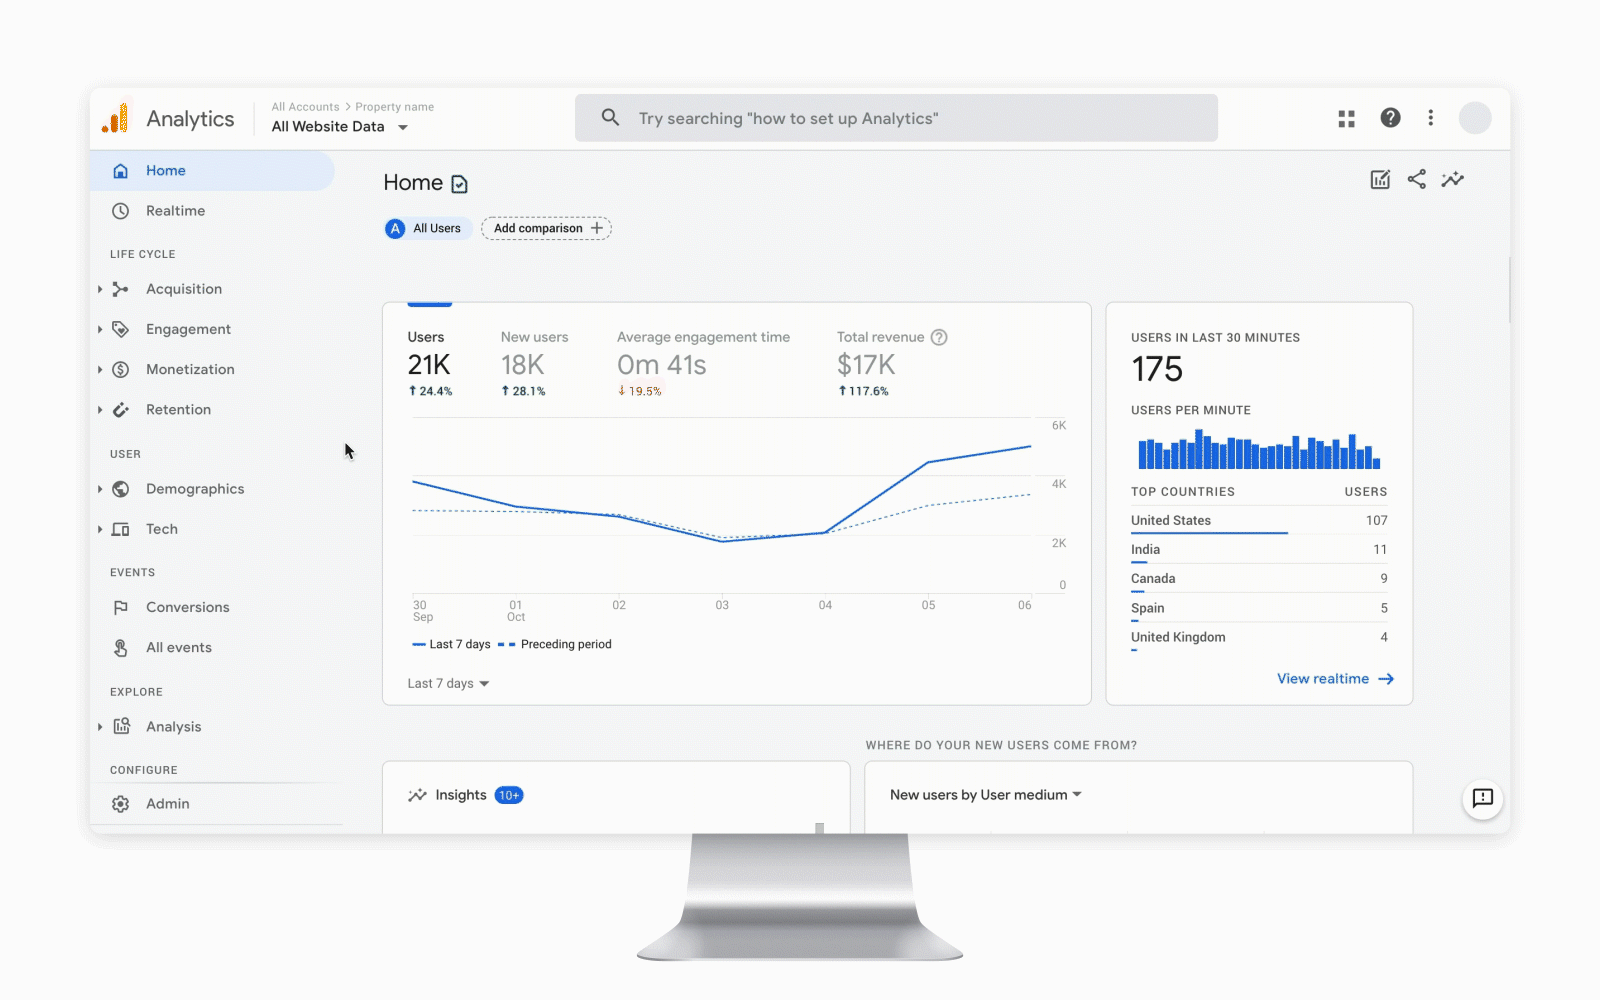
Task: Click the Add comparison button
Action: coord(546,228)
